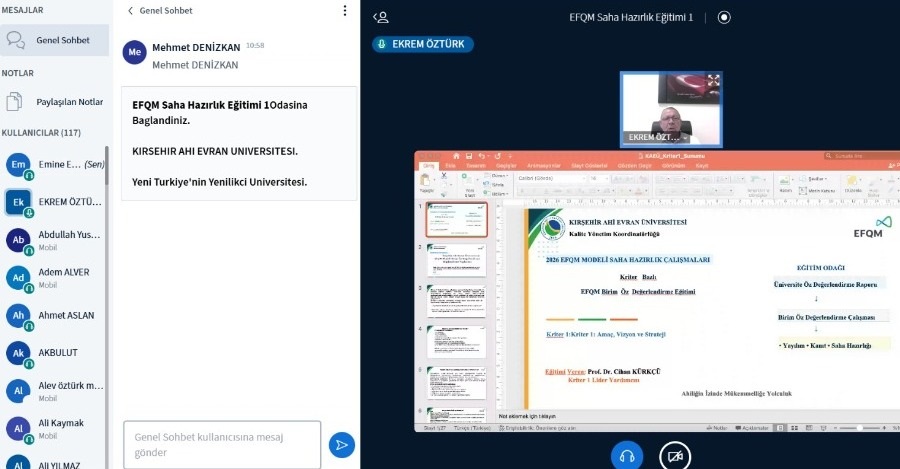Viewport: 900px width, 469px height.
Task: Open the Şekiller shapes dropdown
Action: [814, 179]
